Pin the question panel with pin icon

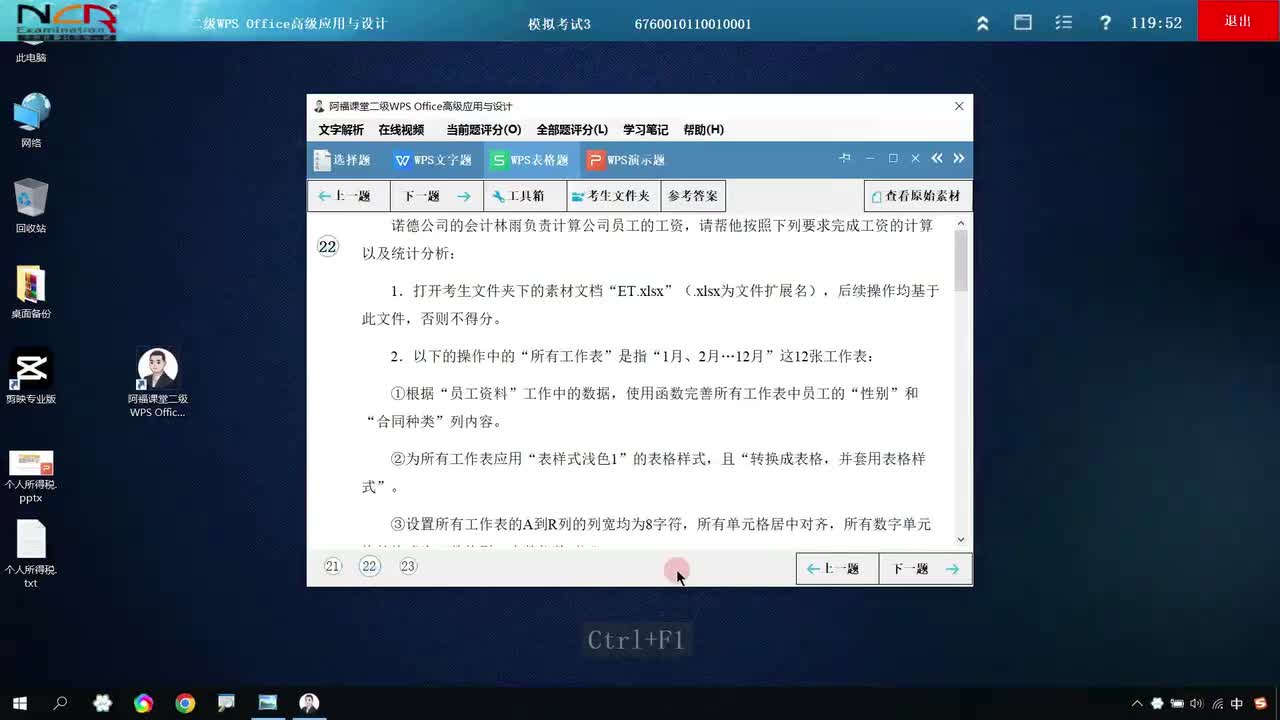845,158
